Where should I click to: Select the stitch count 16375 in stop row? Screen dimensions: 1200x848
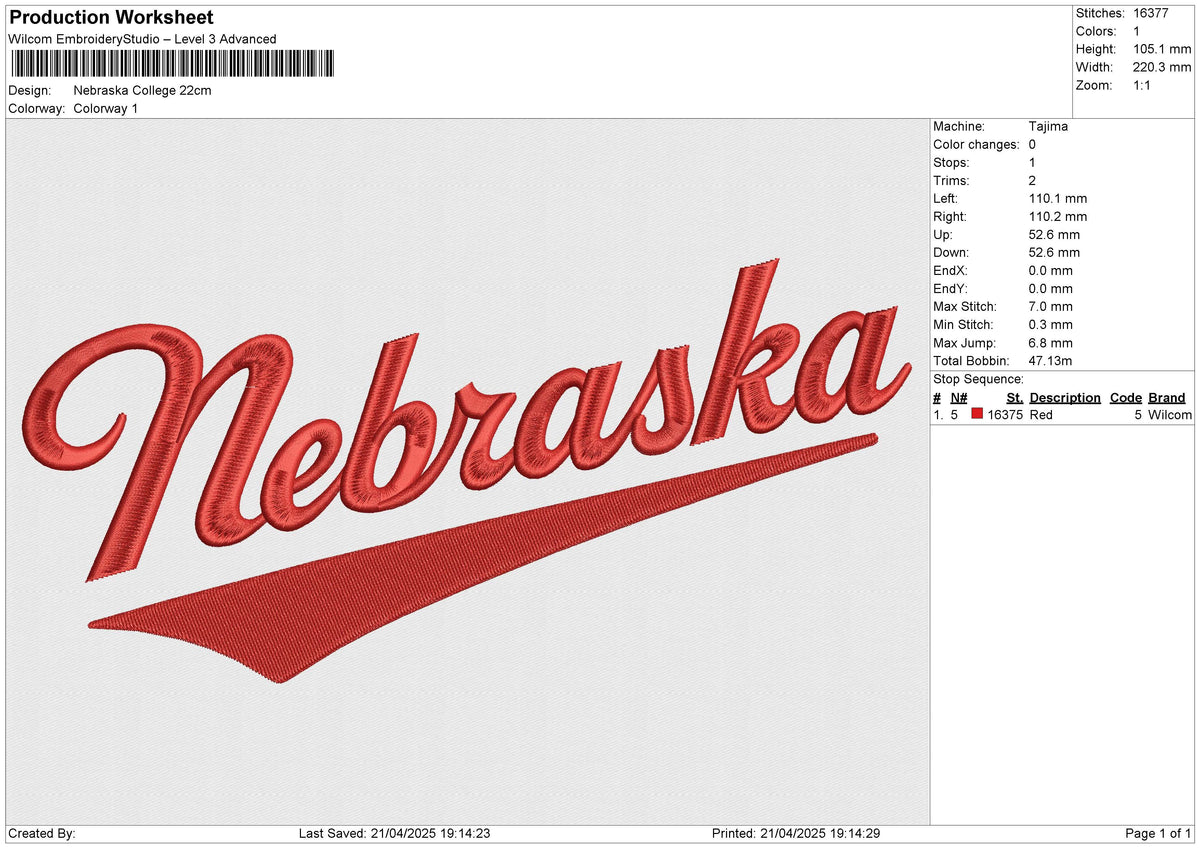[1005, 414]
